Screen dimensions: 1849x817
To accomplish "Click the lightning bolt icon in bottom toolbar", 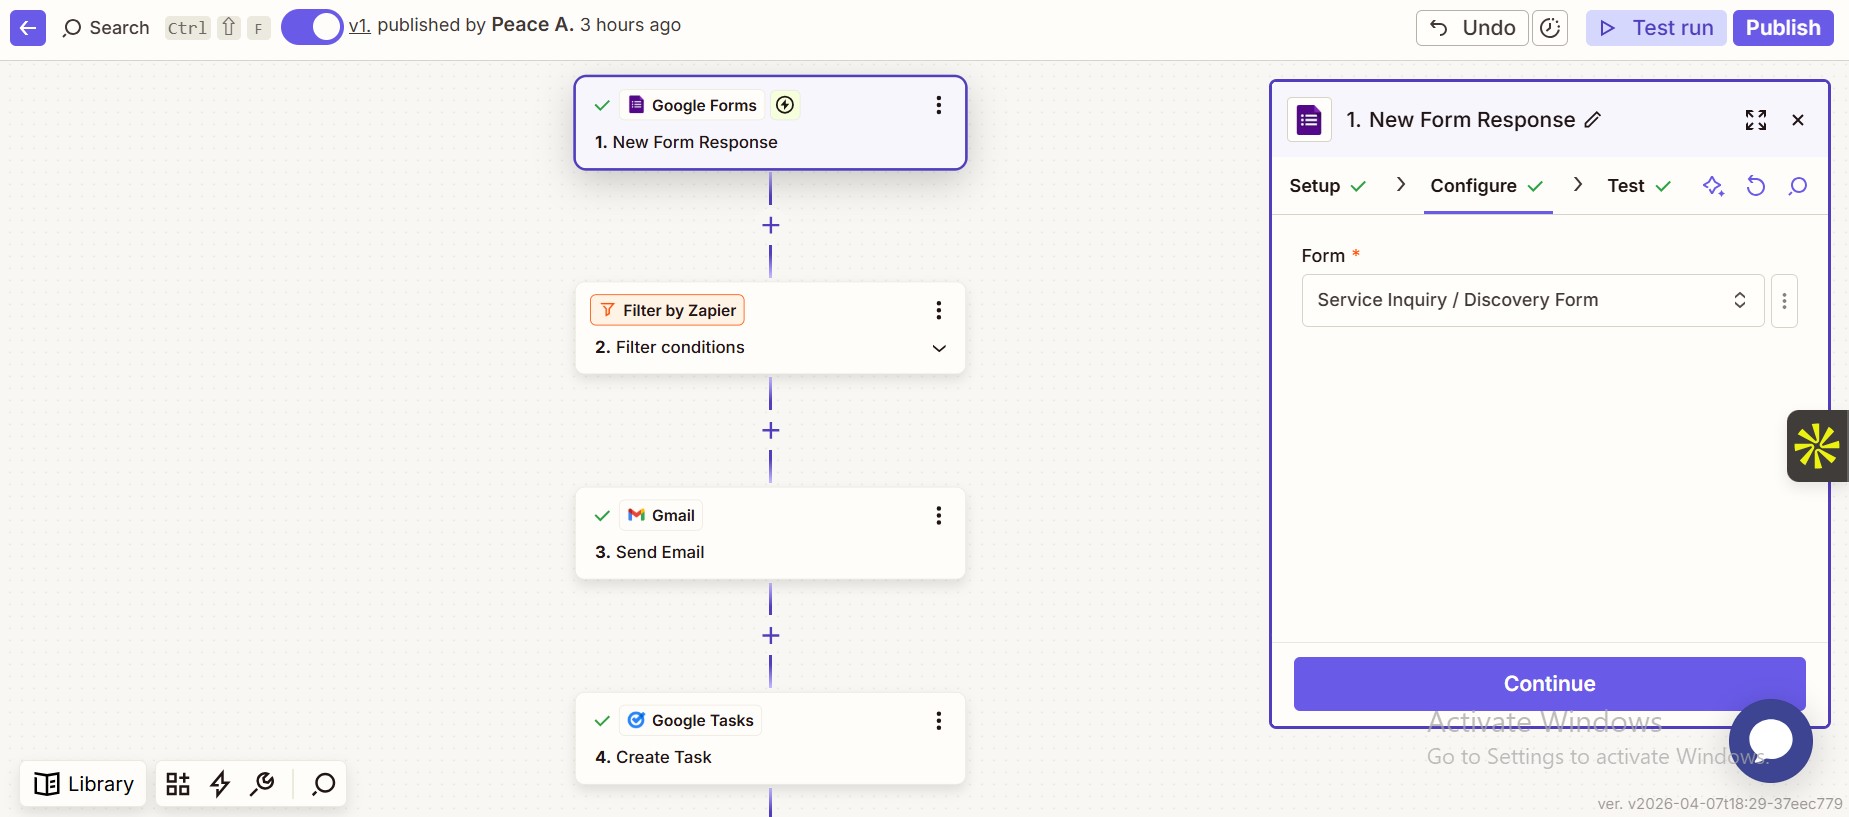I will coord(220,784).
